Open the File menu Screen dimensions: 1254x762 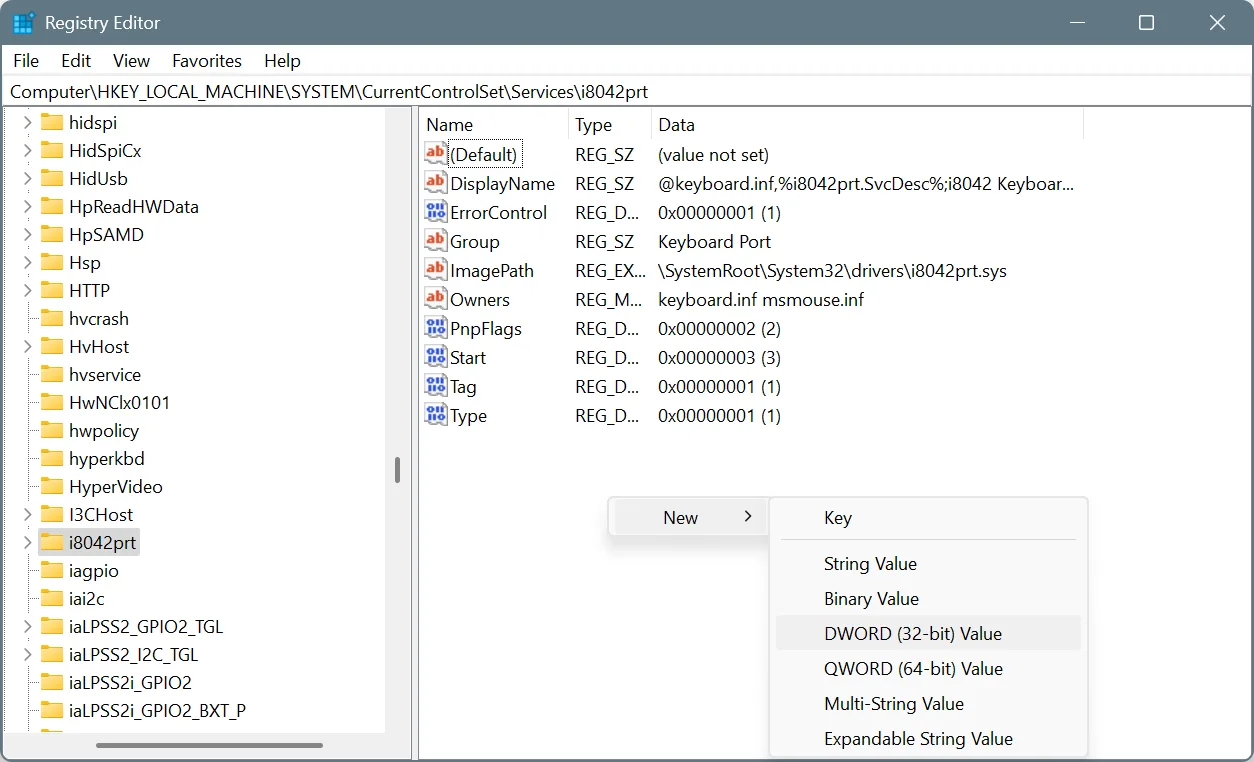(x=26, y=61)
